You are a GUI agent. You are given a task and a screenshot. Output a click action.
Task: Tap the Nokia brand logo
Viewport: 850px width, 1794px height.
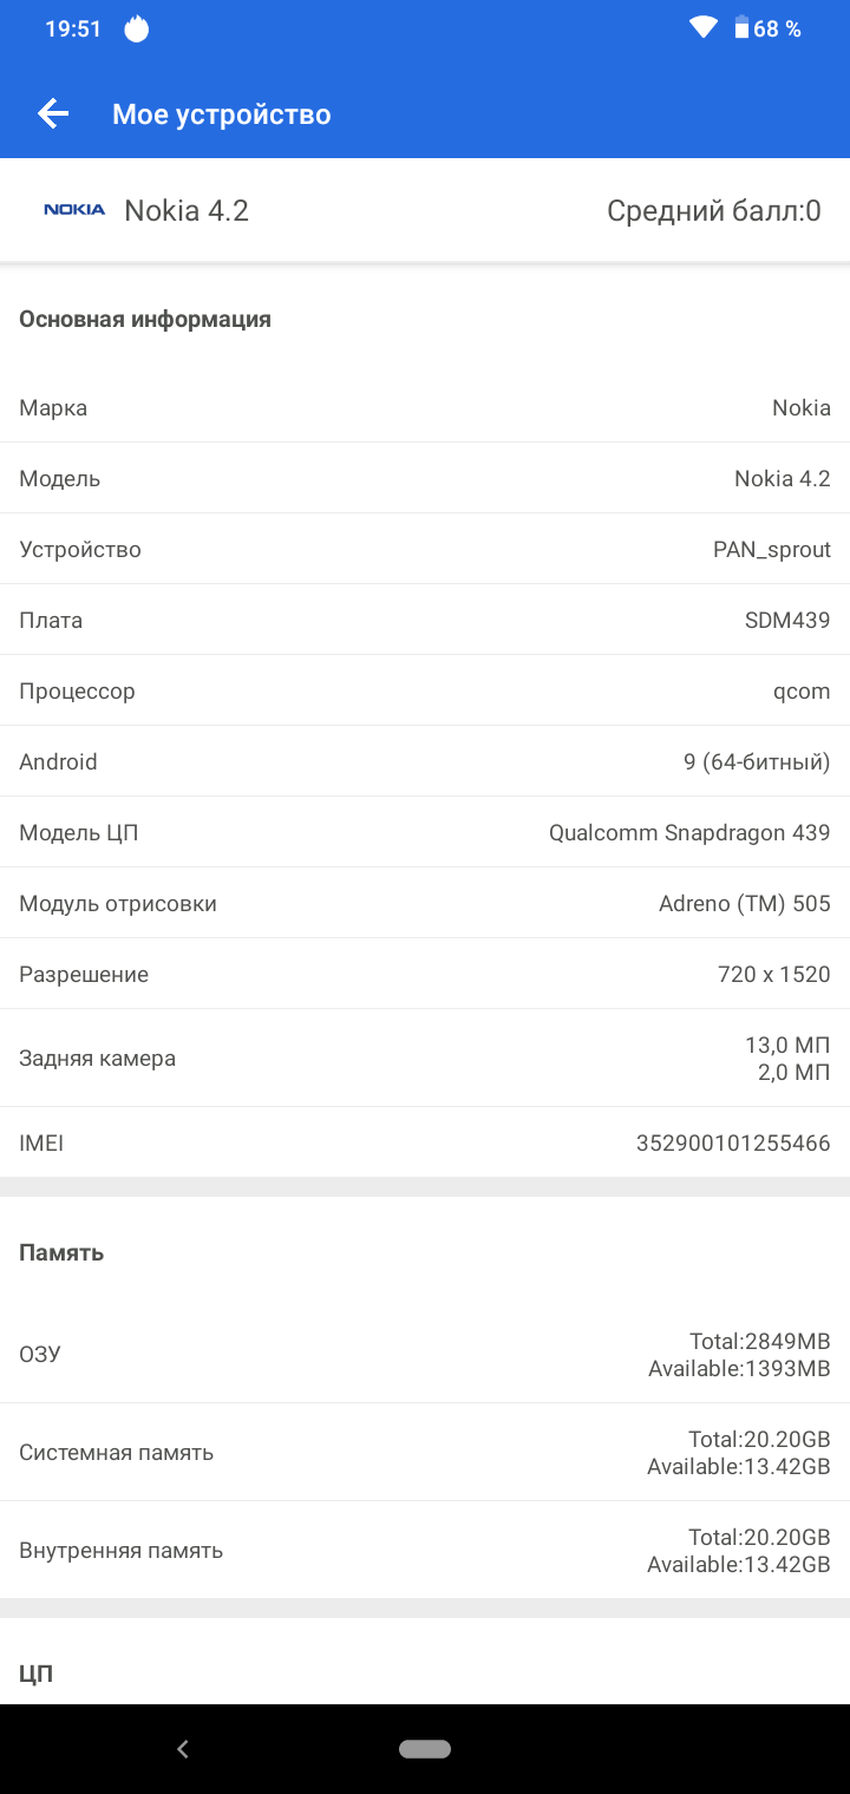74,210
